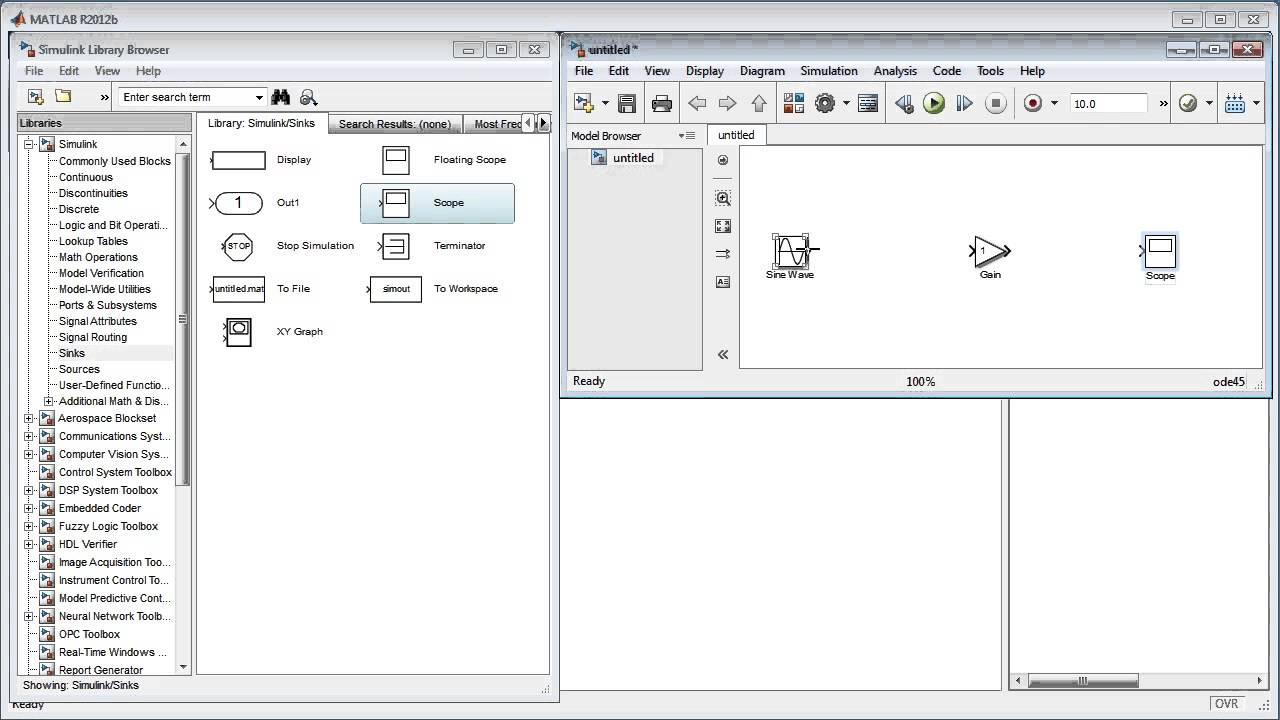Image resolution: width=1280 pixels, height=720 pixels.
Task: Click the ode45 solver label in status bar
Action: 1229,381
